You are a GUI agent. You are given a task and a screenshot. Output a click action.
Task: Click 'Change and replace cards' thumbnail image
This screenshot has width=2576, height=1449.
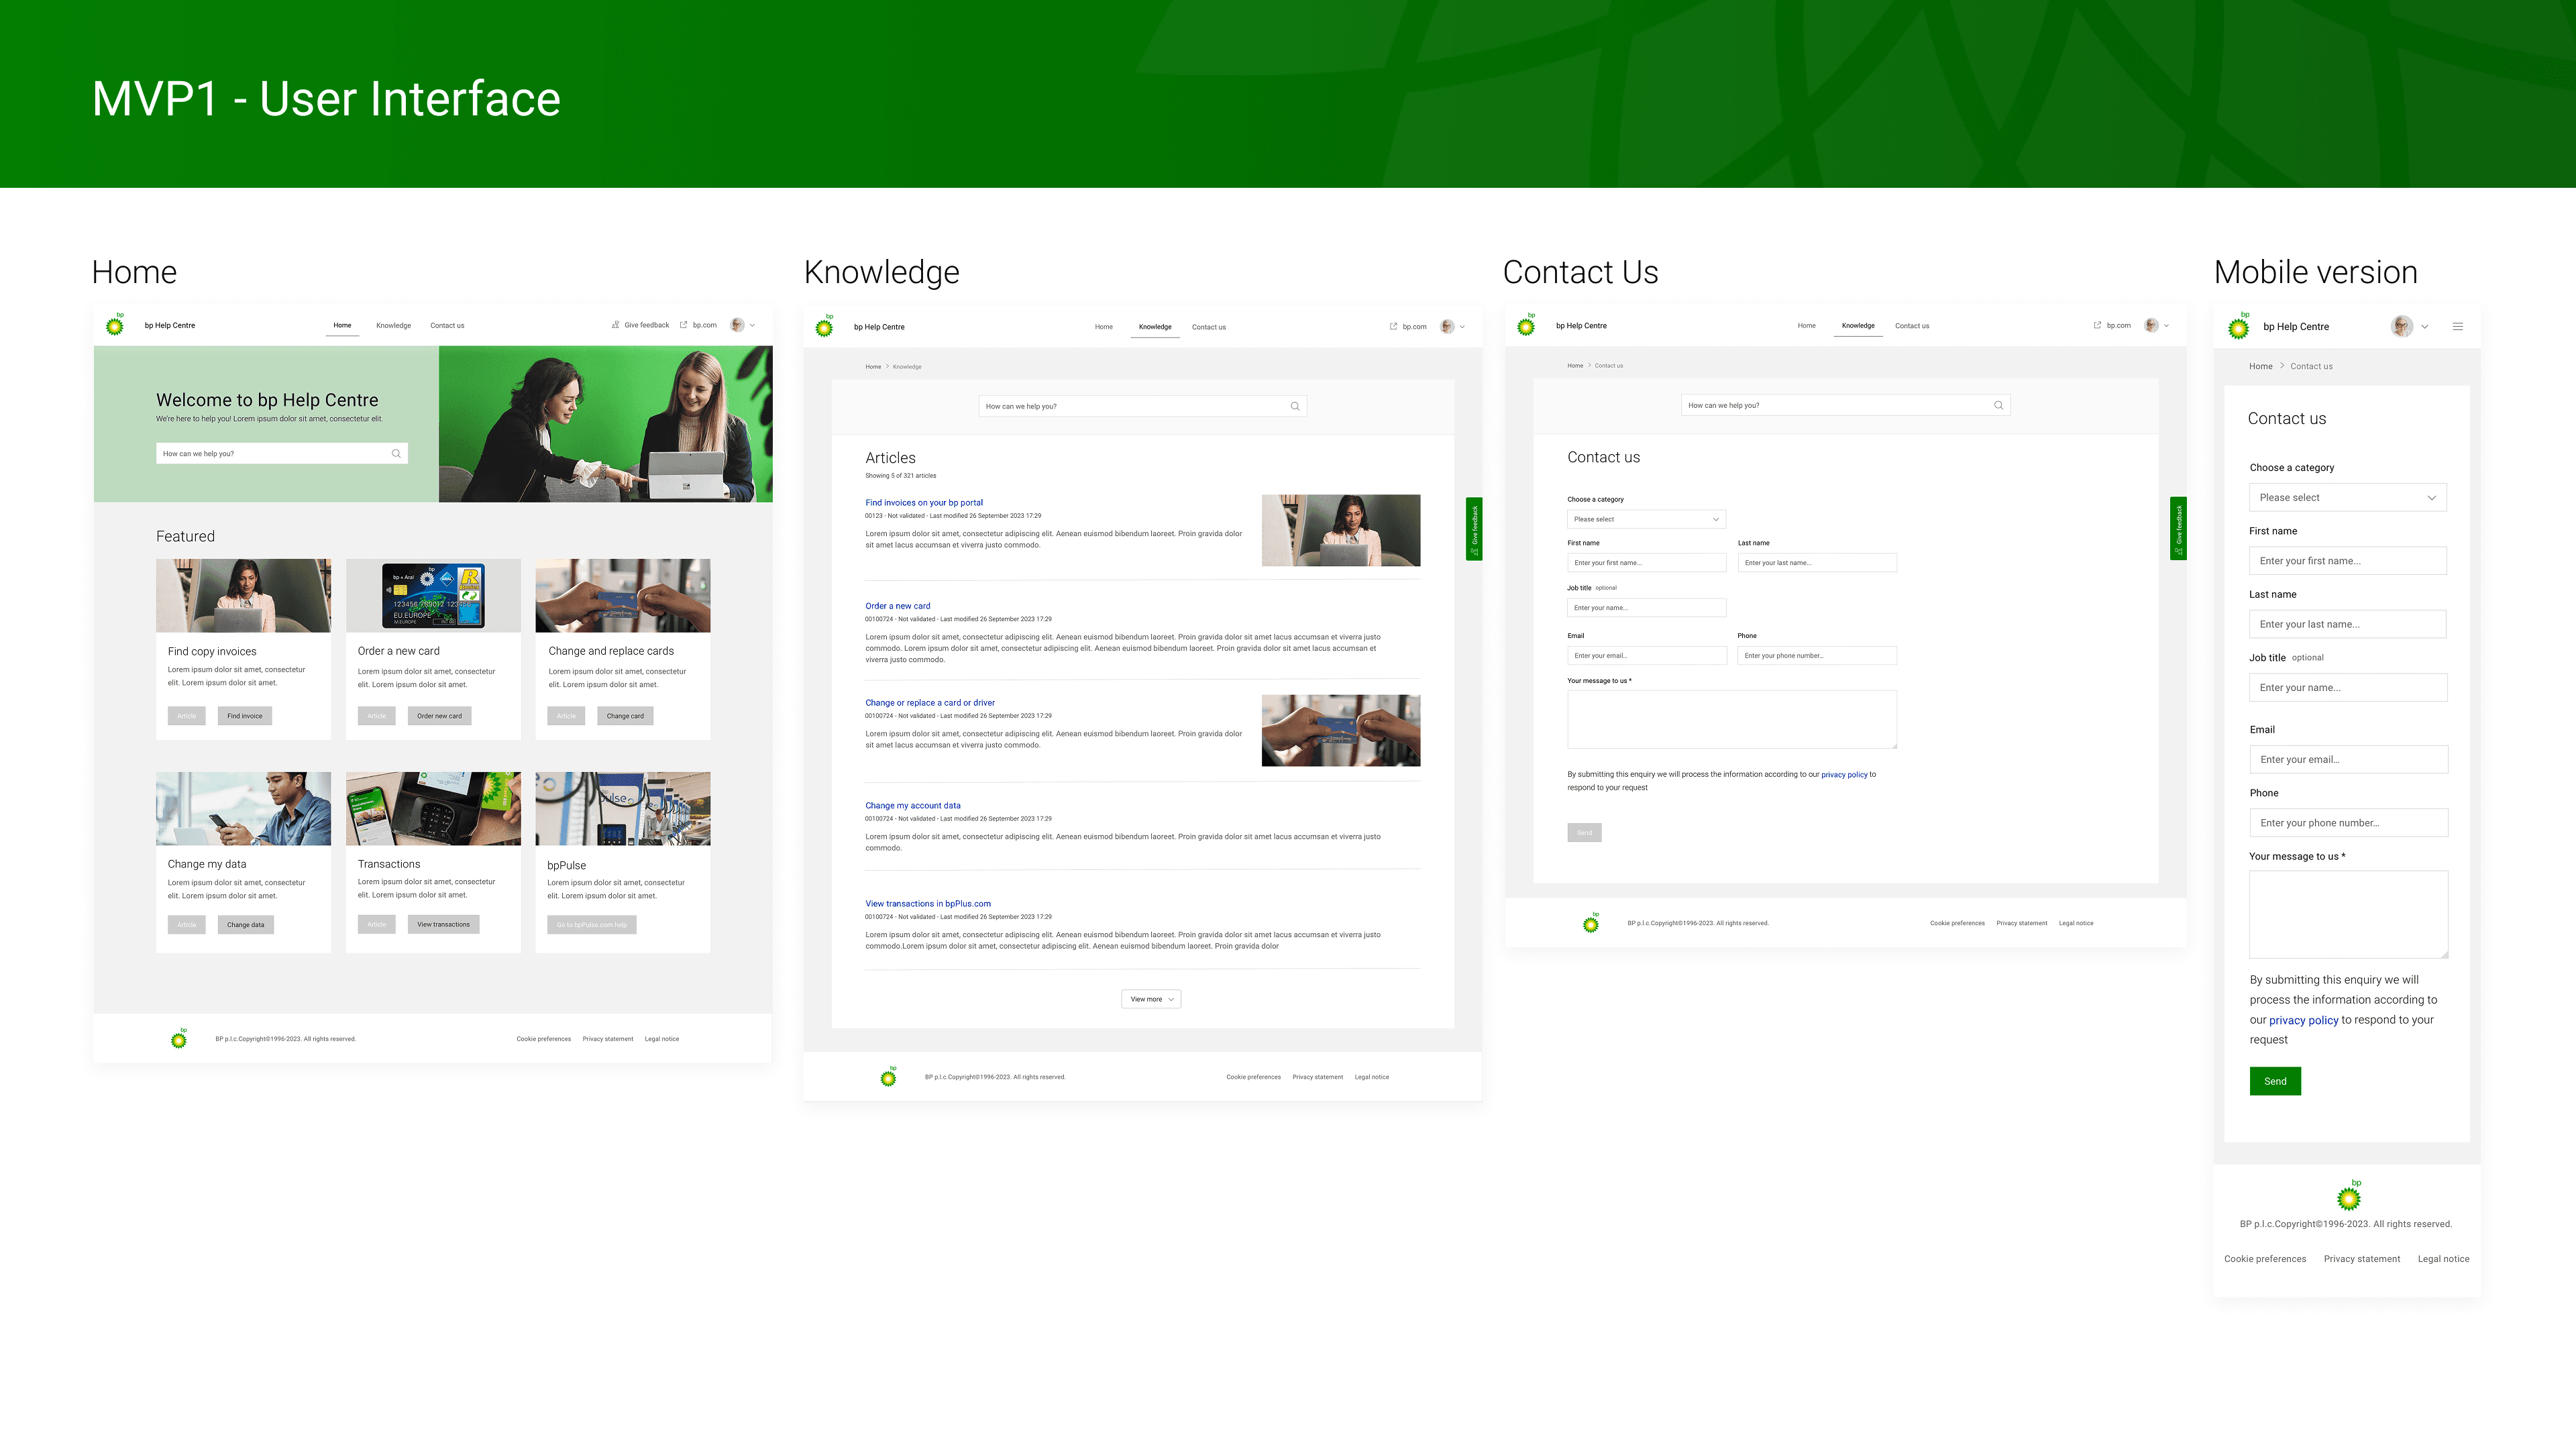click(622, 596)
